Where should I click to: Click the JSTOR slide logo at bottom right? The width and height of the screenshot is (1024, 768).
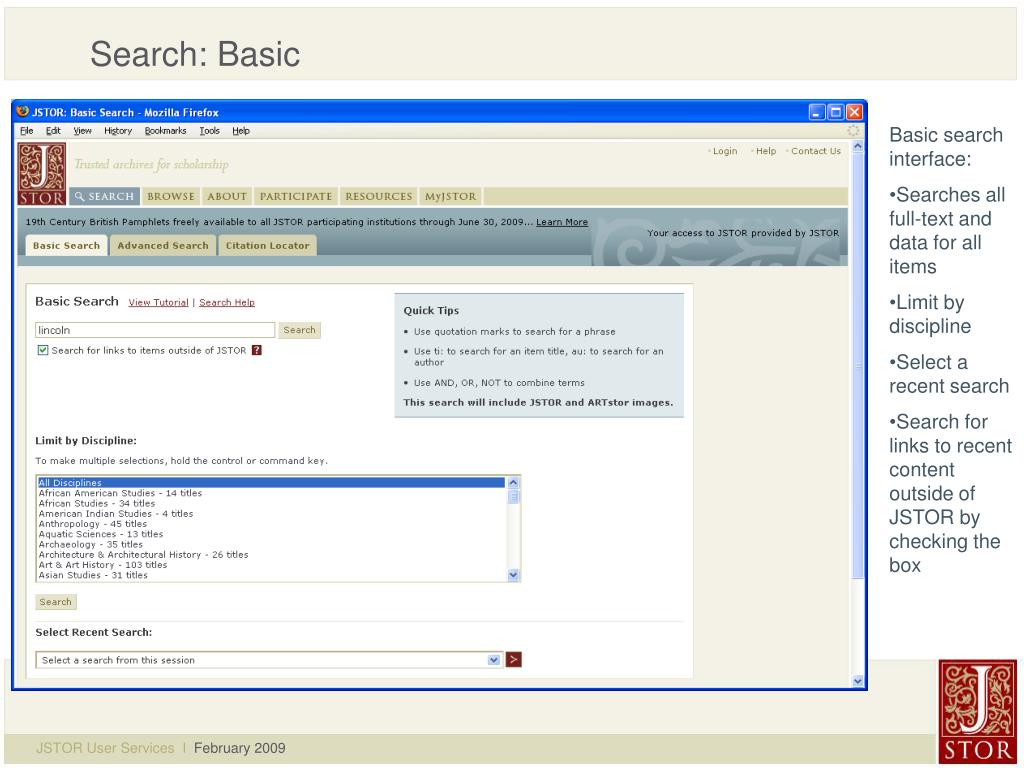tap(977, 712)
